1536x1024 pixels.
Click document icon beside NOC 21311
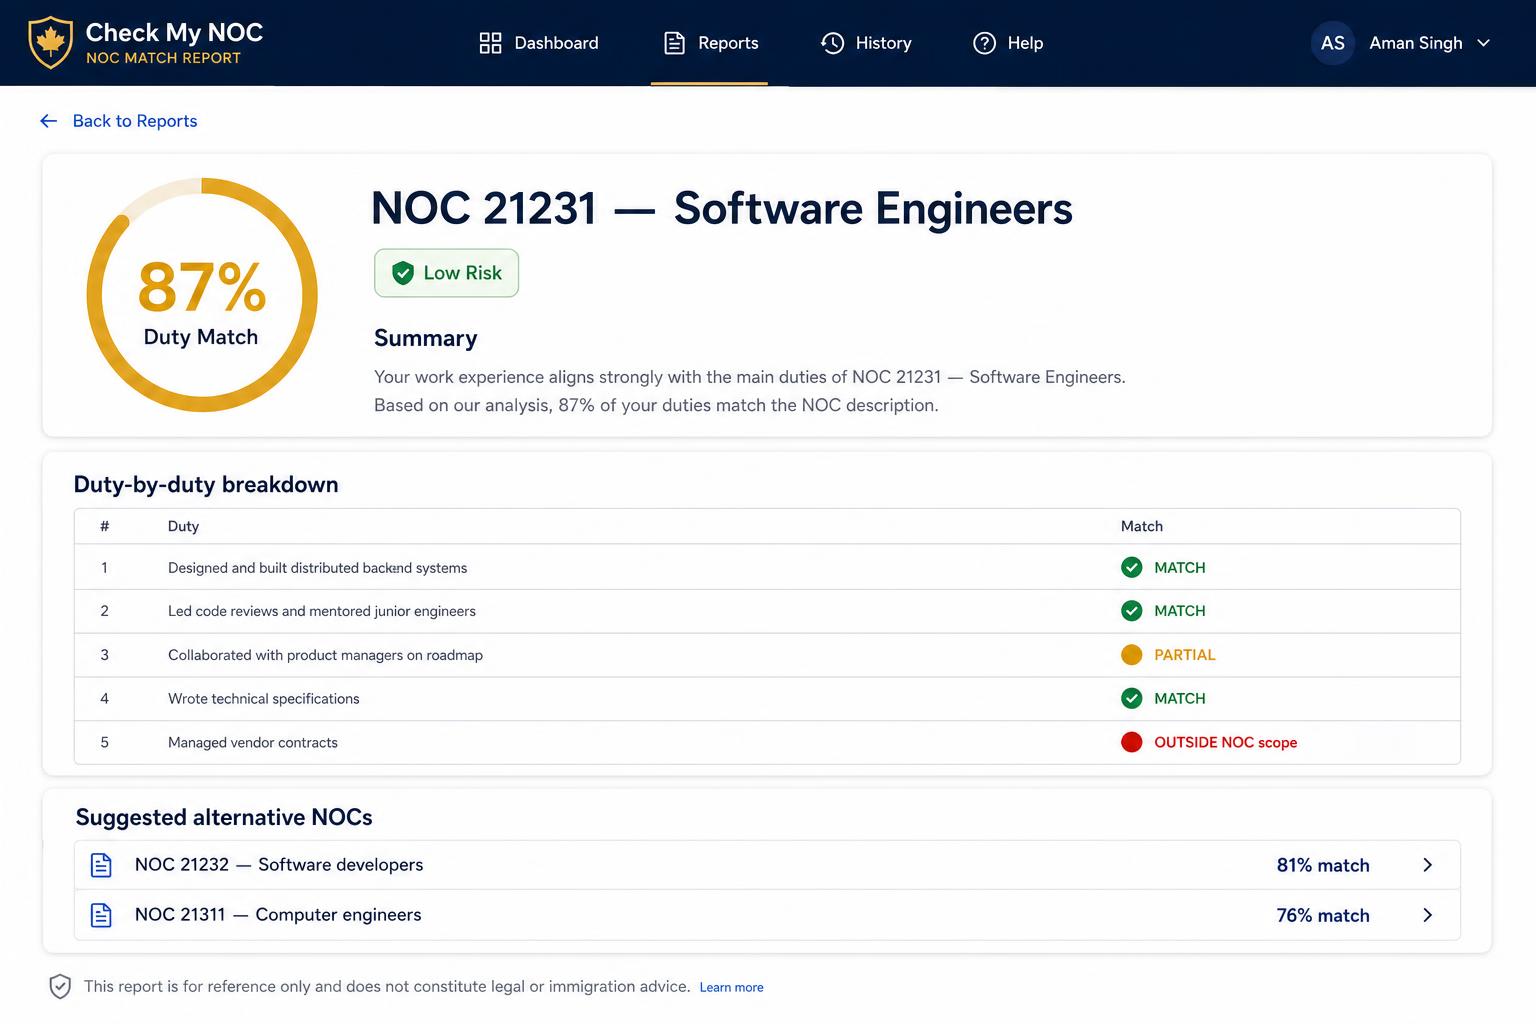(x=101, y=915)
